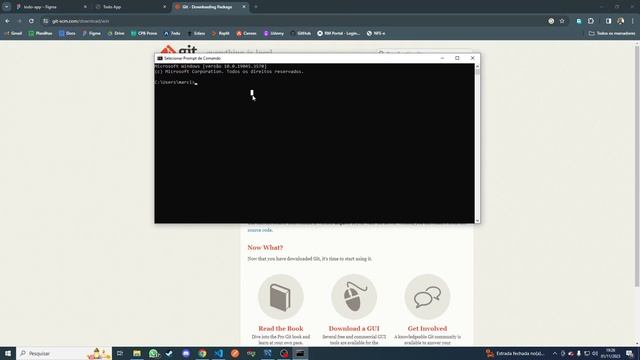The width and height of the screenshot is (640, 360).
Task: Open the translate icon in the address bar
Action: click(x=551, y=21)
